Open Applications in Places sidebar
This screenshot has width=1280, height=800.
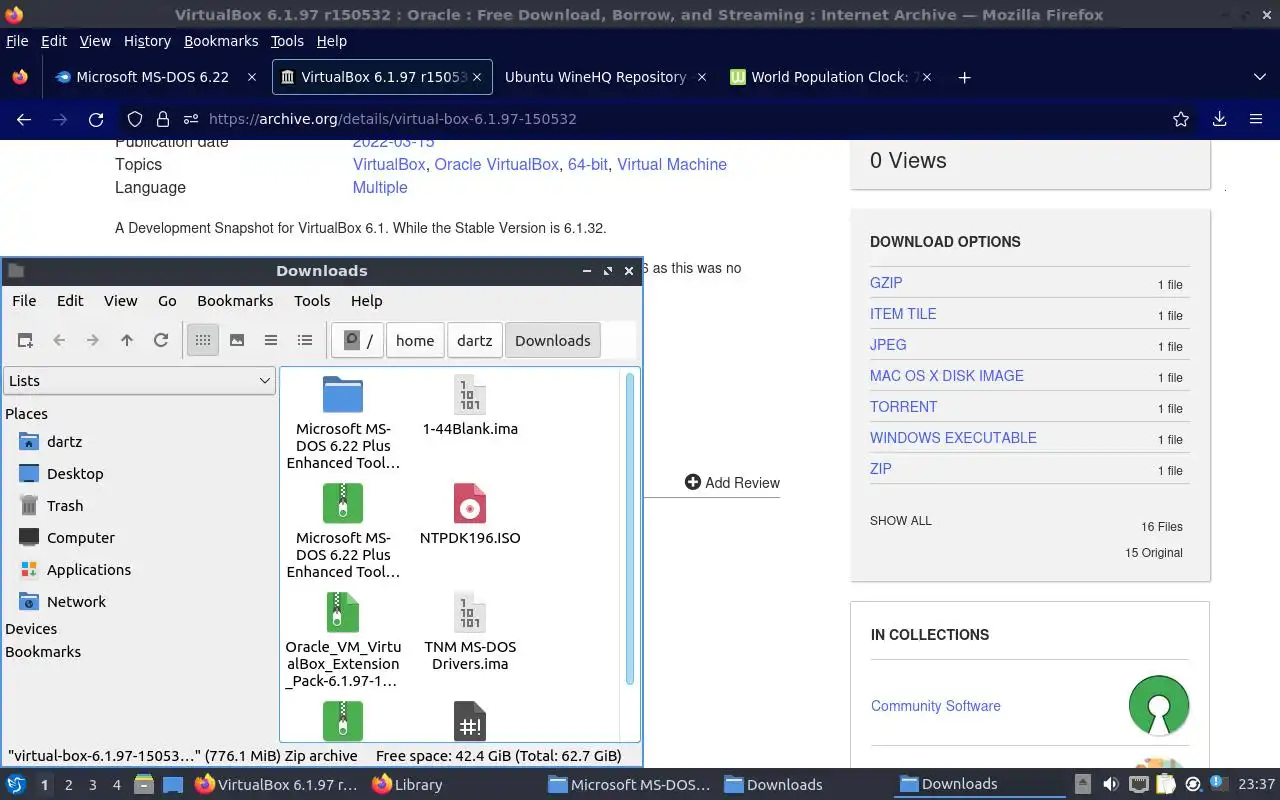(88, 569)
